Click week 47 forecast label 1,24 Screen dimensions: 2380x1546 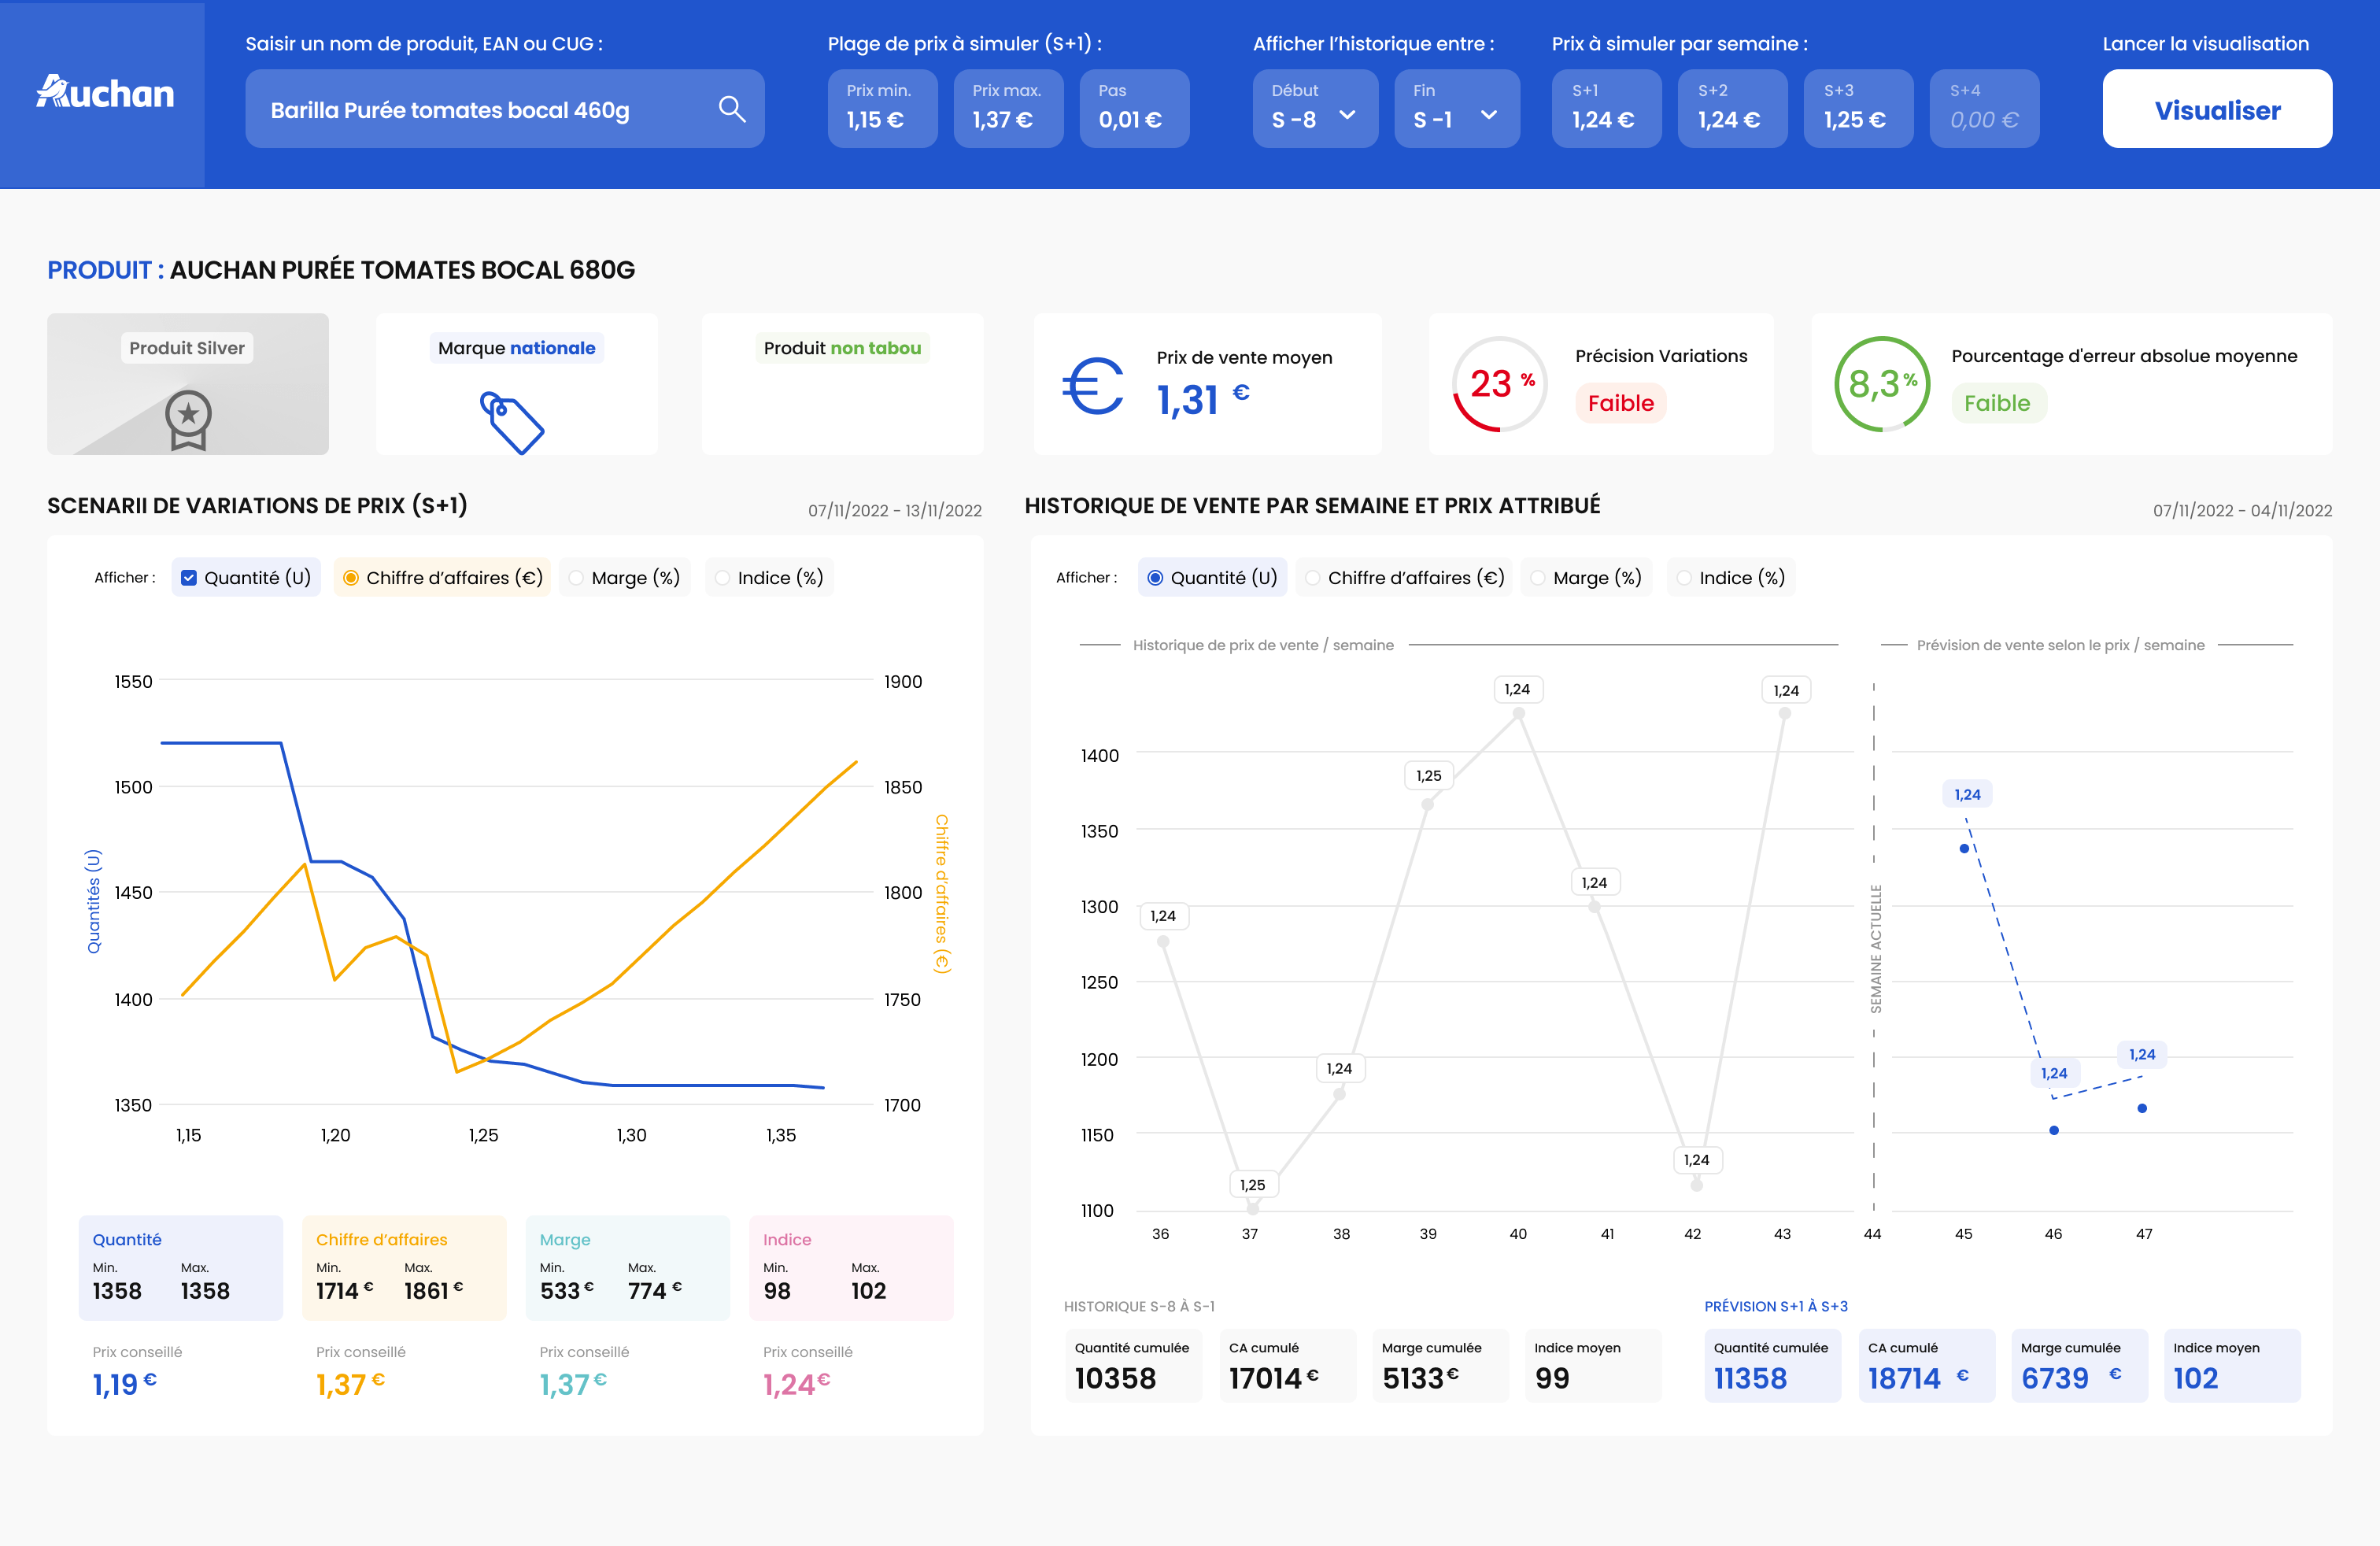pyautogui.click(x=2142, y=1054)
